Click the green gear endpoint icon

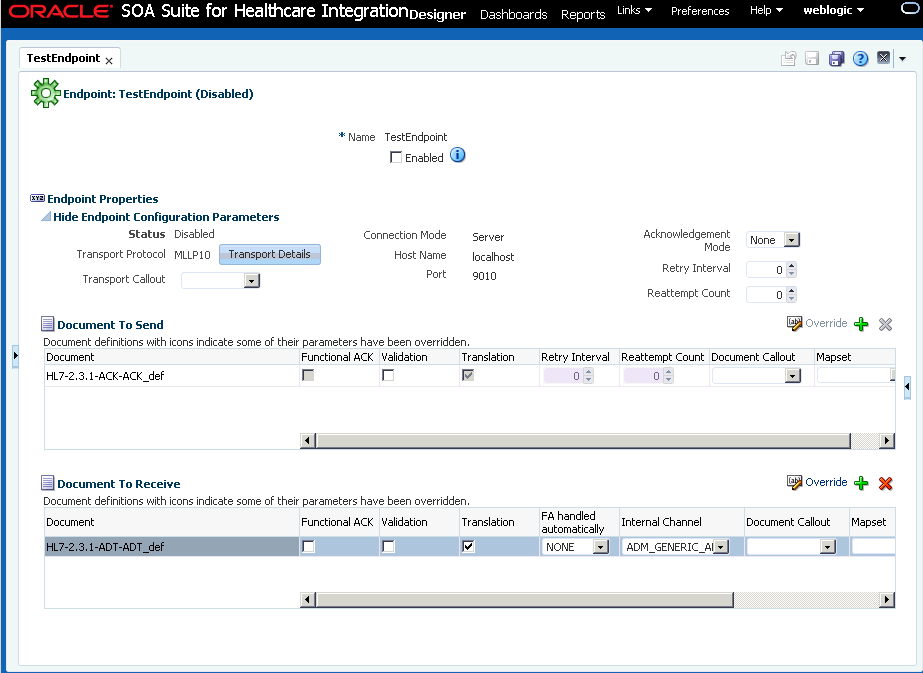tap(45, 93)
